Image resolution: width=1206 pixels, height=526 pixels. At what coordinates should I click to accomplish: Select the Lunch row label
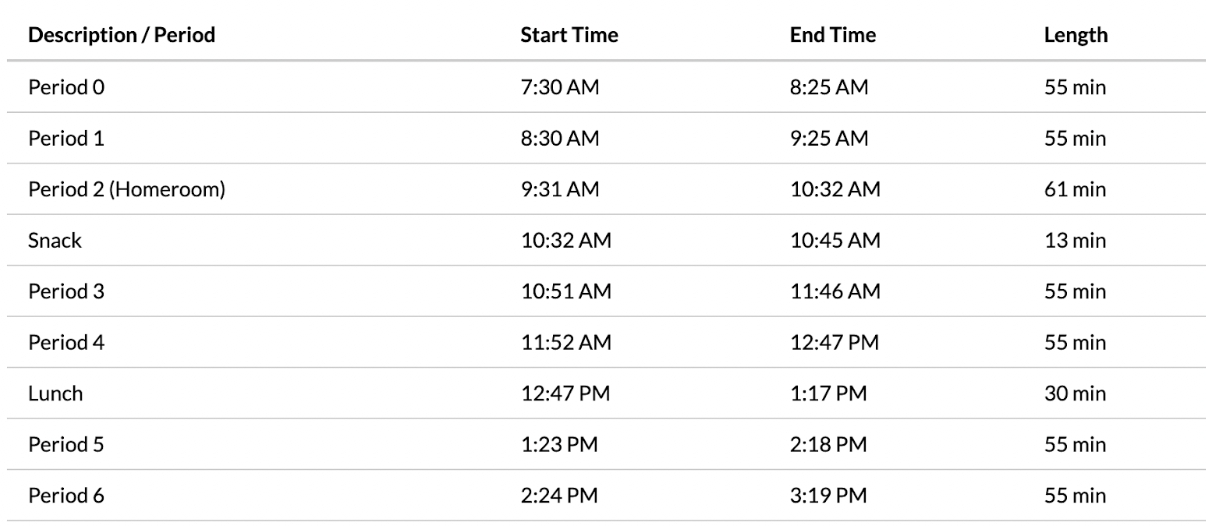[55, 393]
